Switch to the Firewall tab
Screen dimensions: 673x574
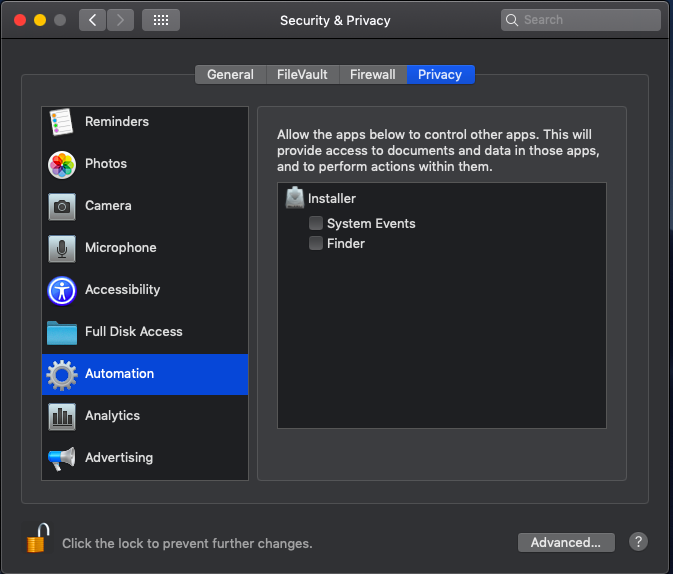373,75
